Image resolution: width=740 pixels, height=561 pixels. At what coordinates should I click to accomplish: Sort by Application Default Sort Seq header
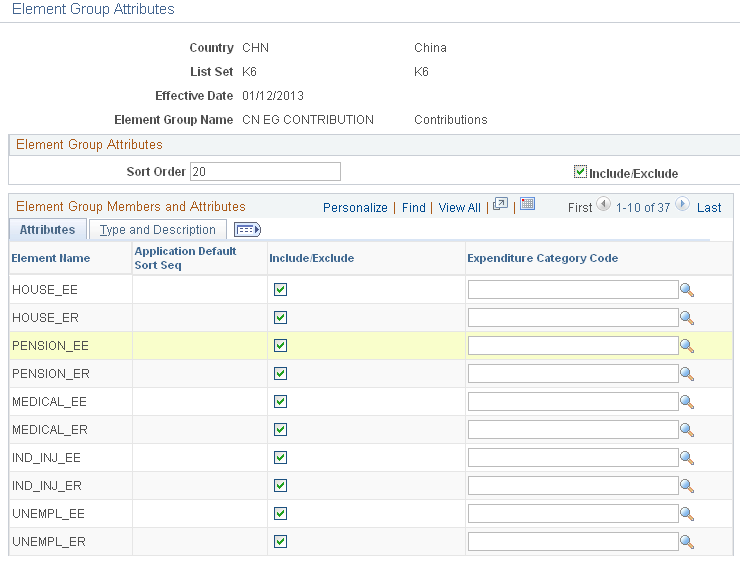[185, 258]
